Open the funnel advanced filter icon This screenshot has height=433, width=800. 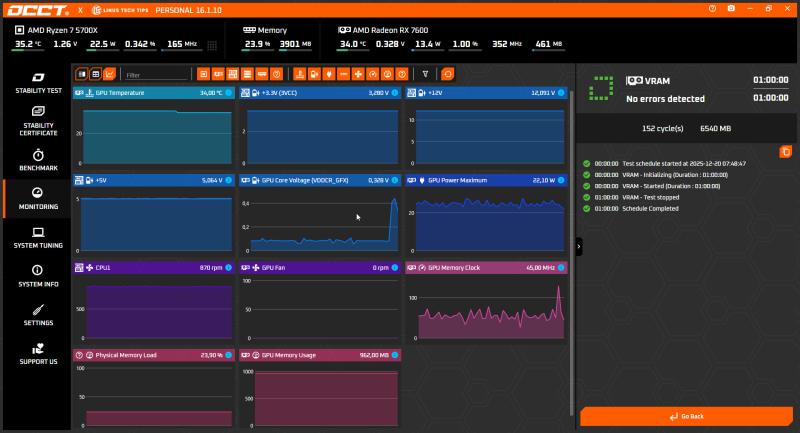425,74
